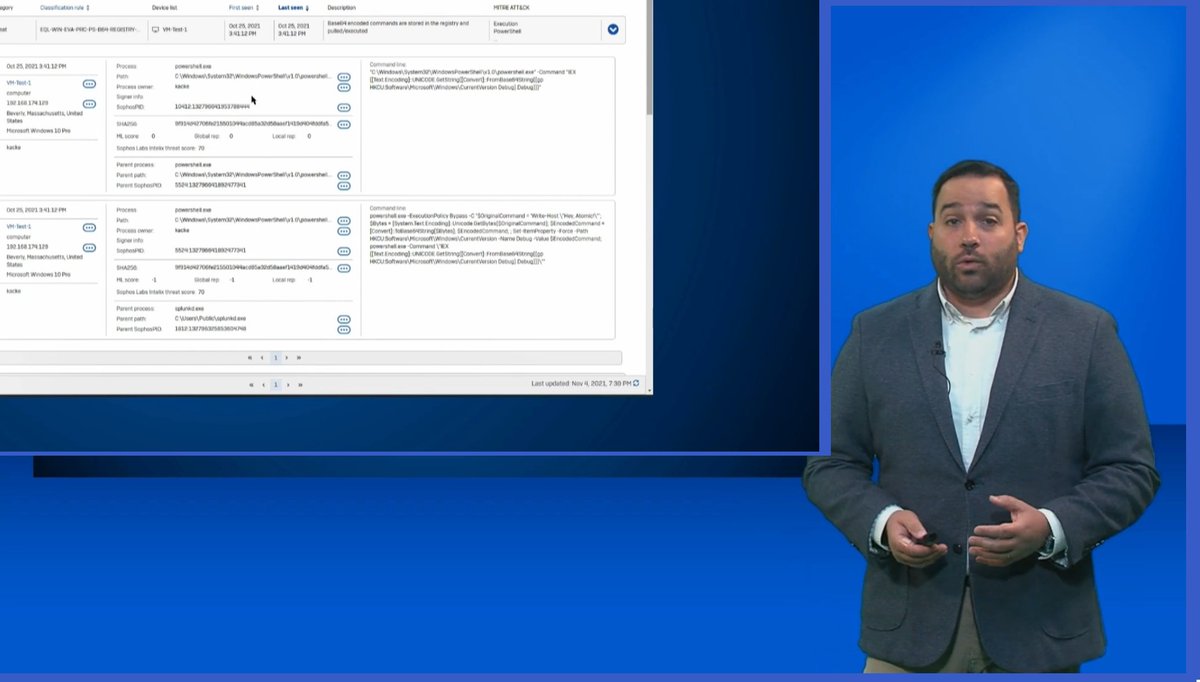Open the ellipsis beside VM-Test-1 in the 10412 process card
The width and height of the screenshot is (1200, 682).
tap(89, 84)
